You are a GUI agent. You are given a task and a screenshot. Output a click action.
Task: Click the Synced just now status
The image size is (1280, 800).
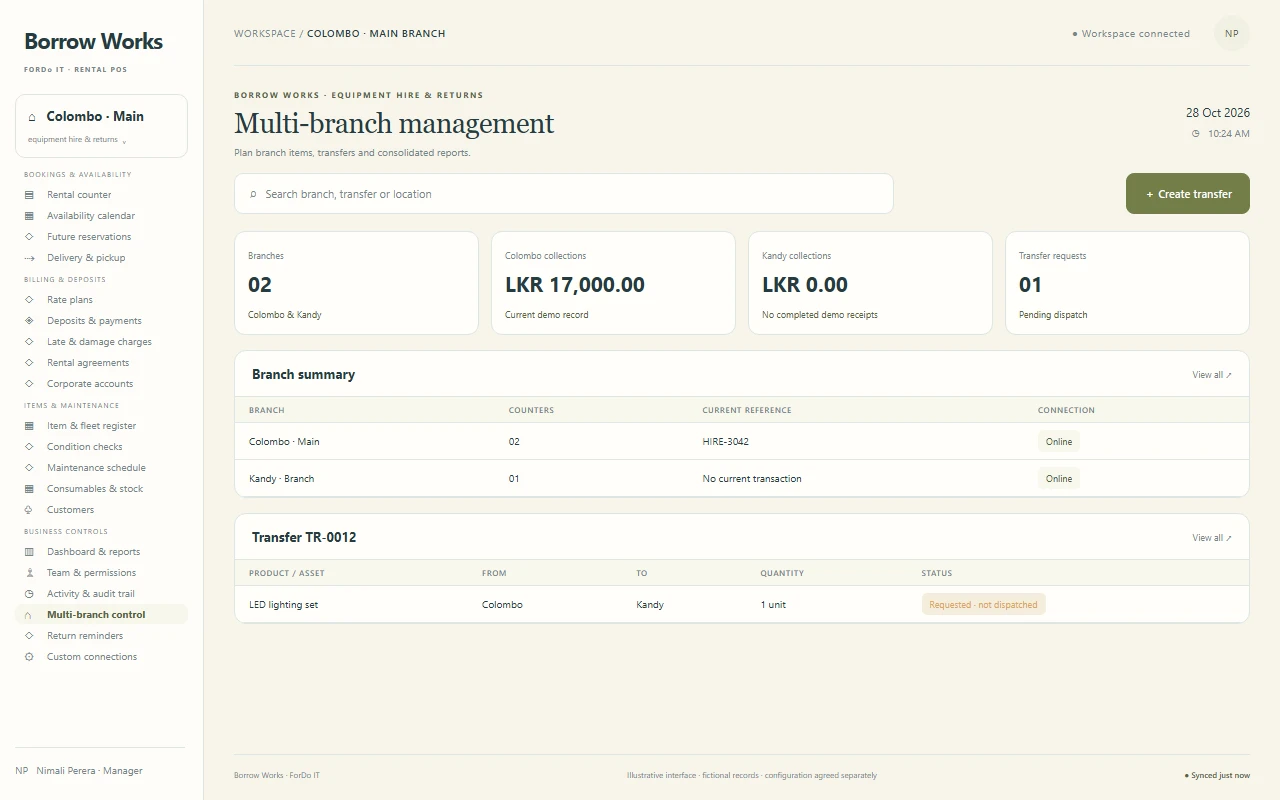coord(1217,775)
